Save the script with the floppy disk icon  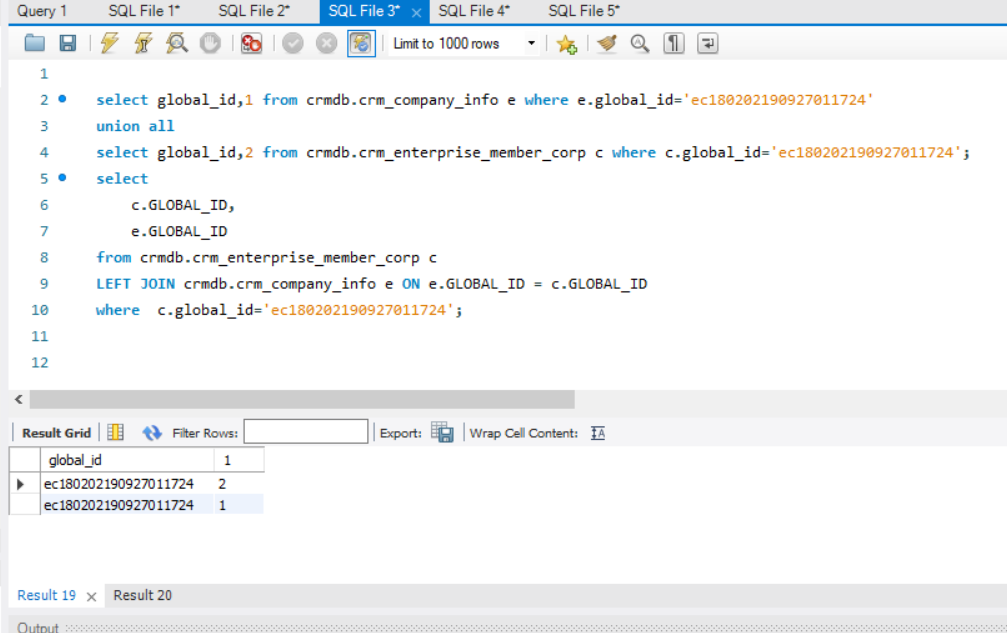pos(67,44)
